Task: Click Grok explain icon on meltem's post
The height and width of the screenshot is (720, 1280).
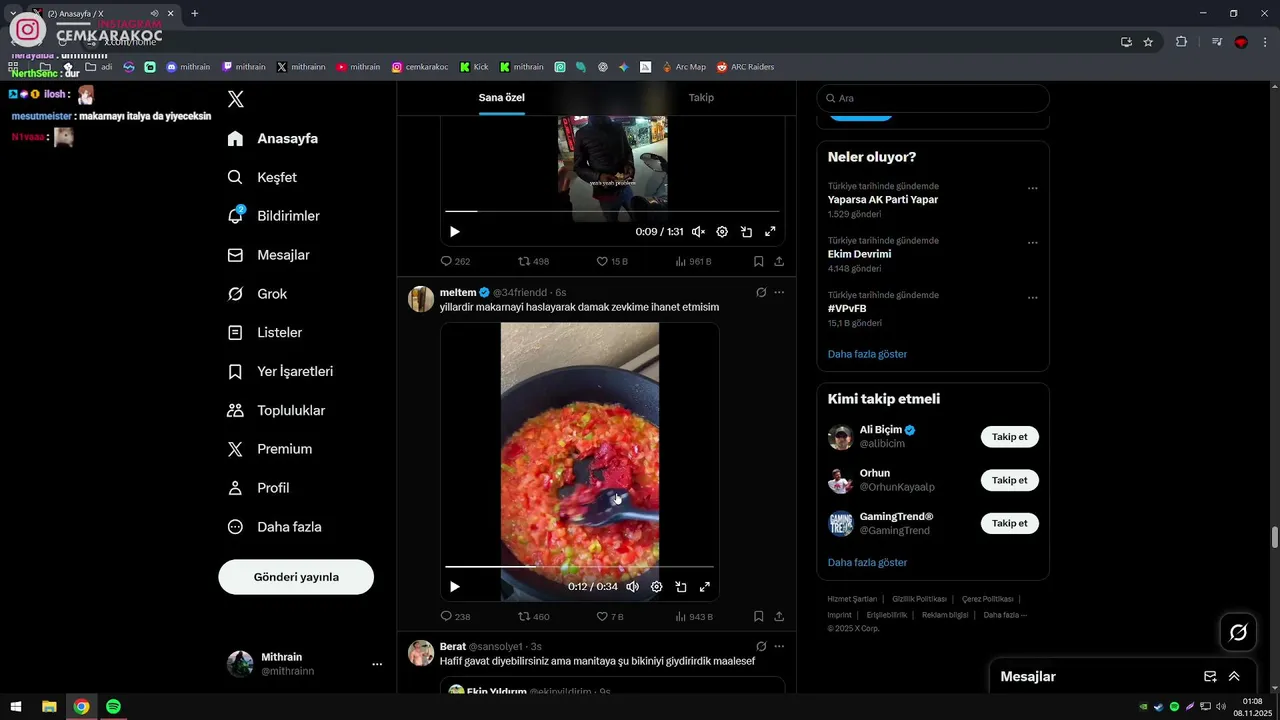Action: [761, 292]
